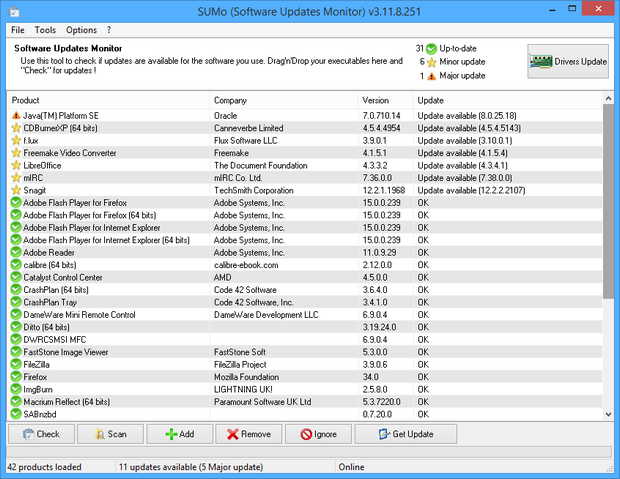
Task: Open the Options menu
Action: (81, 30)
